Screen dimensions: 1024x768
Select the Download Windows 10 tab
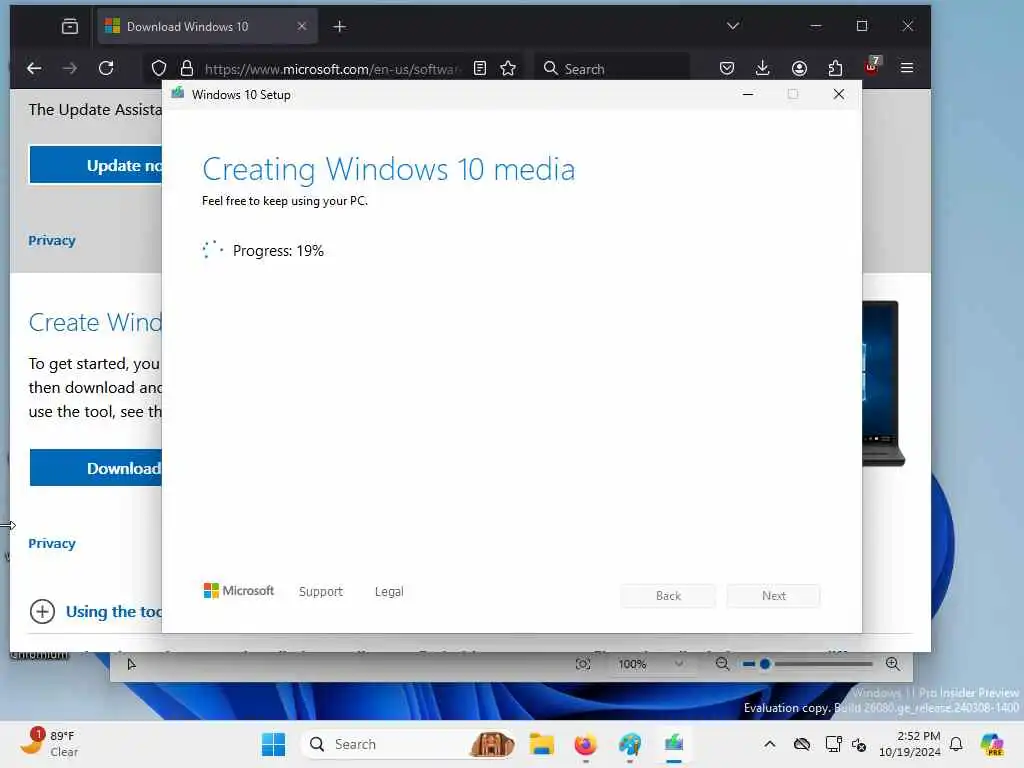tap(207, 26)
